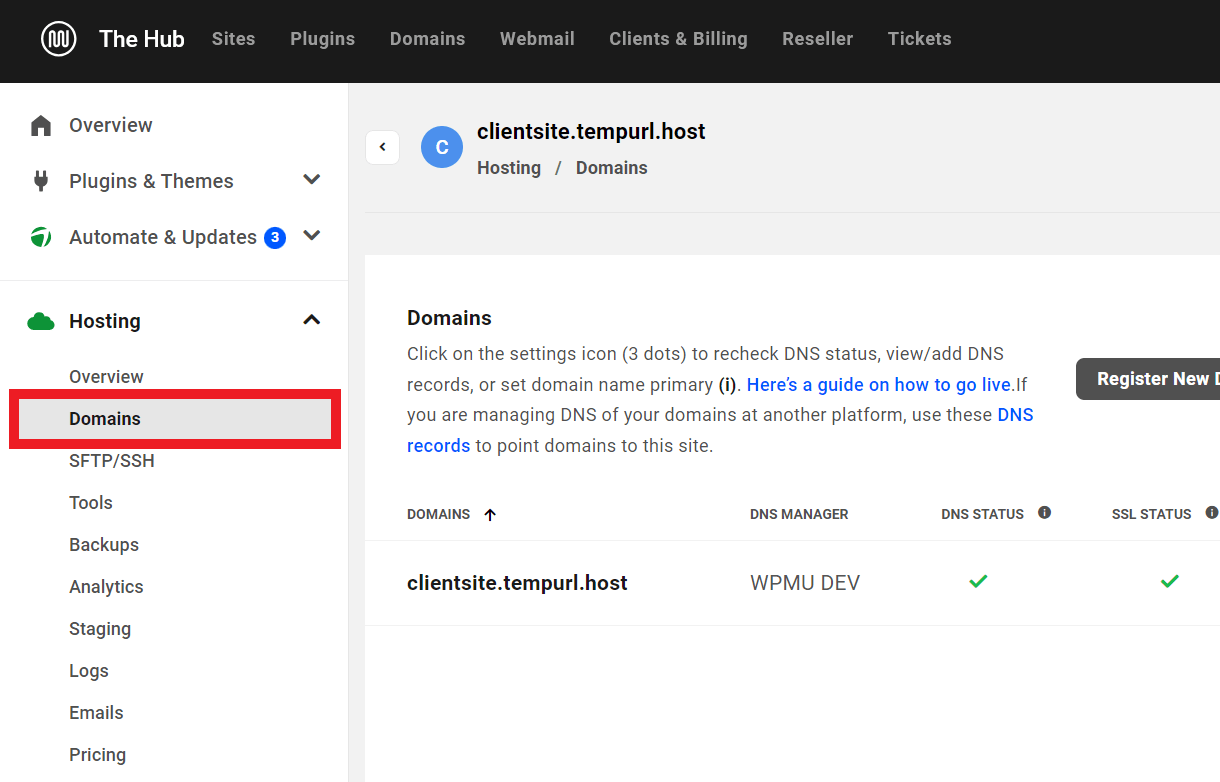Open the DNS records link
Viewport: 1220px width, 782px height.
pyautogui.click(x=720, y=430)
